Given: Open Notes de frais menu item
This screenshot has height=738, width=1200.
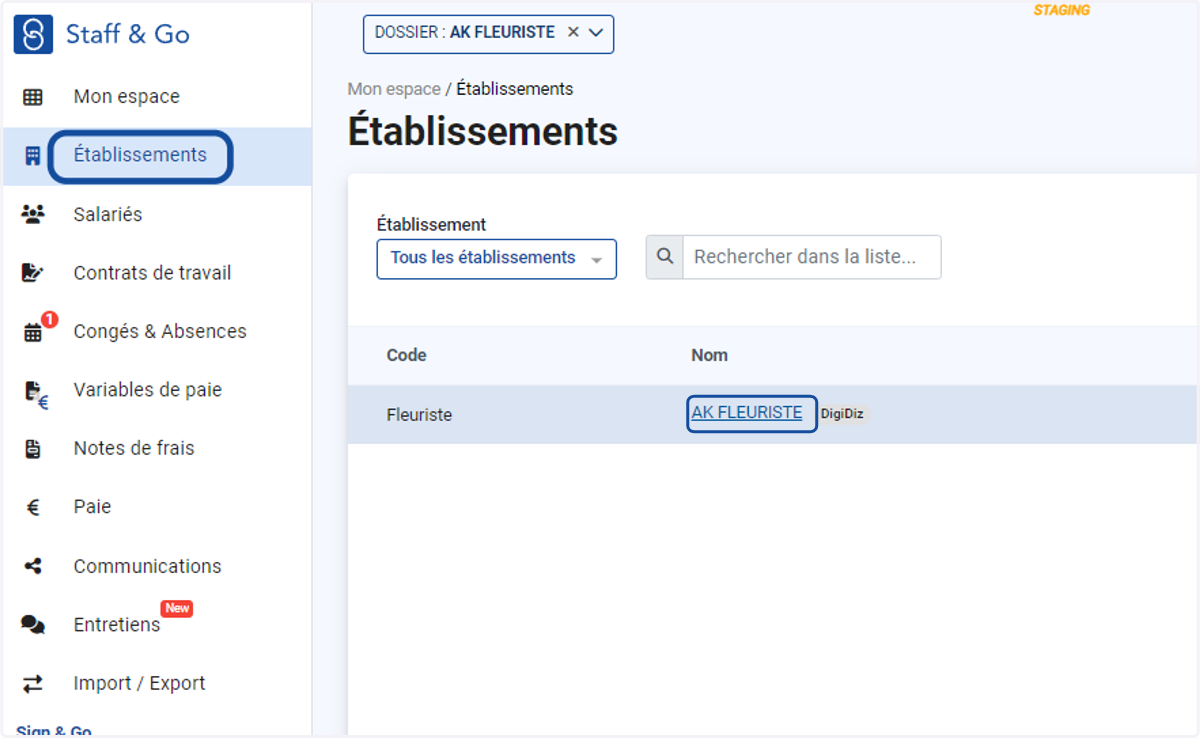Looking at the screenshot, I should [134, 448].
